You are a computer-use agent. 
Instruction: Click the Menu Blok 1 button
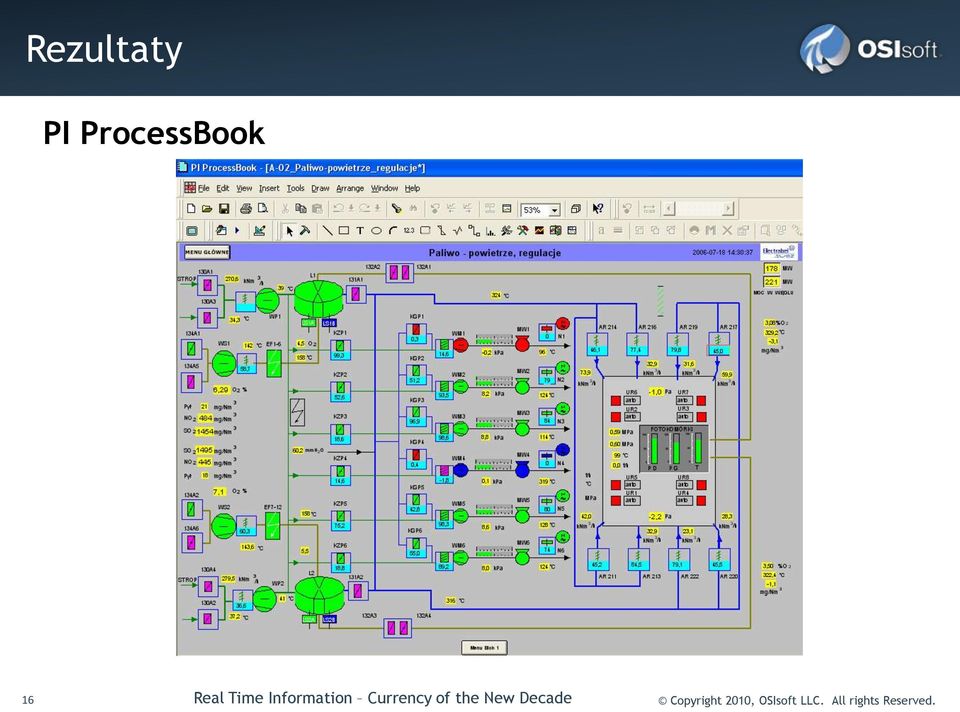484,647
